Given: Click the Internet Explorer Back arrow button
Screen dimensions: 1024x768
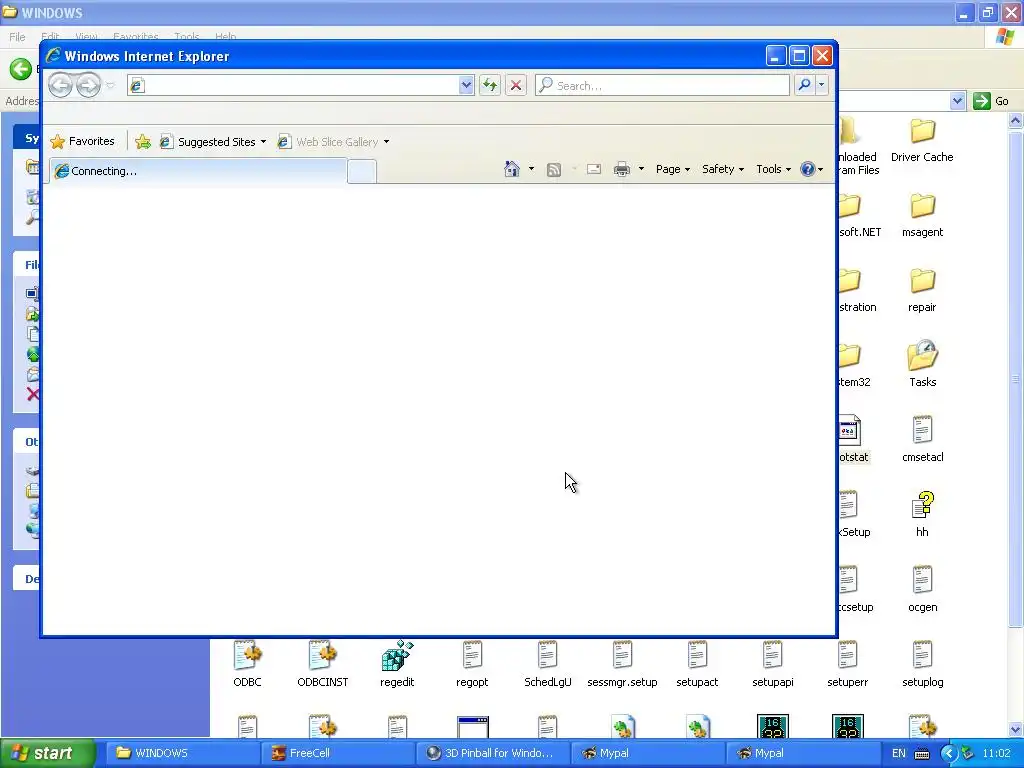Looking at the screenshot, I should click(60, 85).
